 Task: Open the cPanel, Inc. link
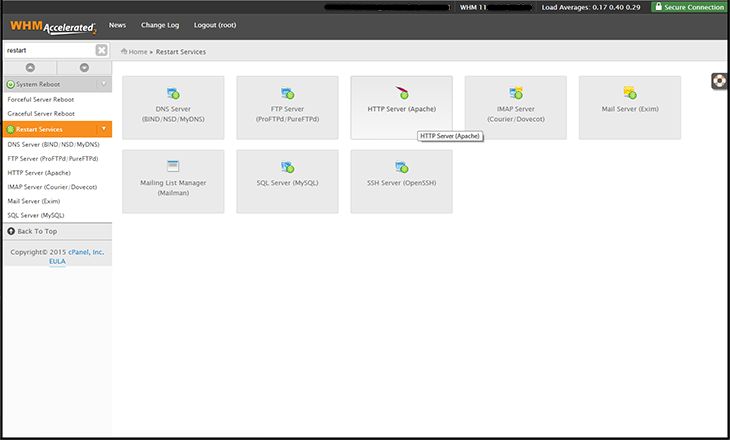tap(86, 252)
